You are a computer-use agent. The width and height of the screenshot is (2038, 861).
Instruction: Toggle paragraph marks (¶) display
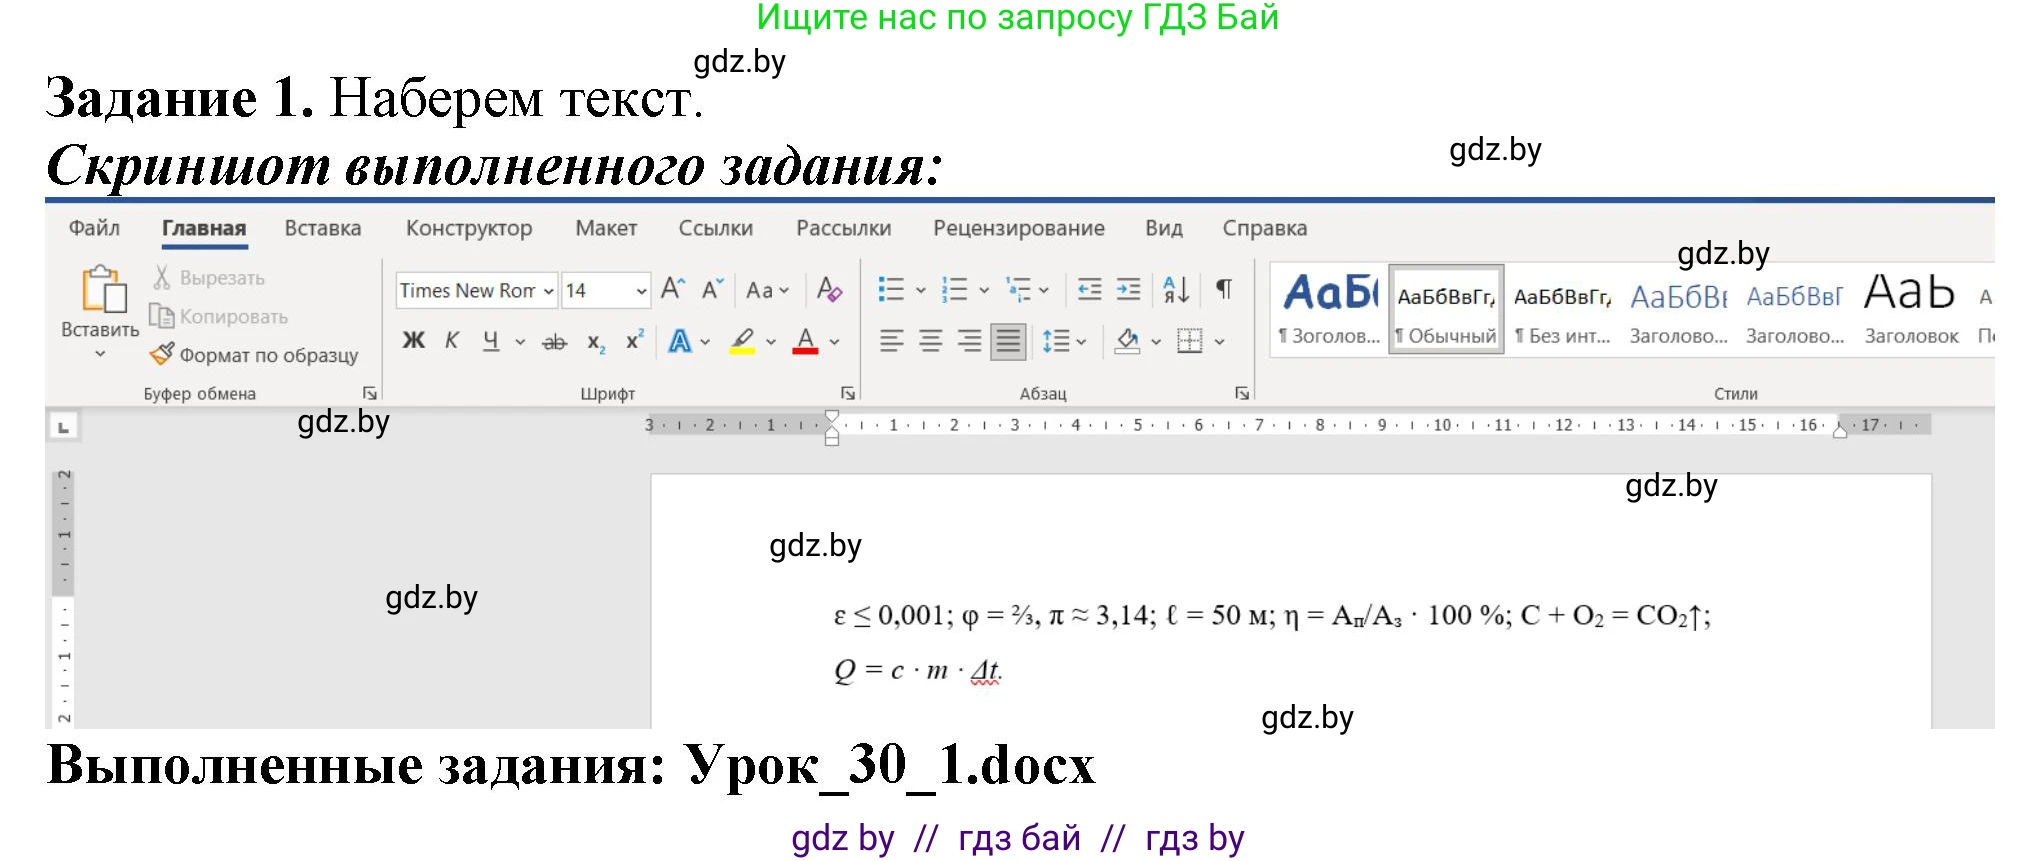point(1224,290)
